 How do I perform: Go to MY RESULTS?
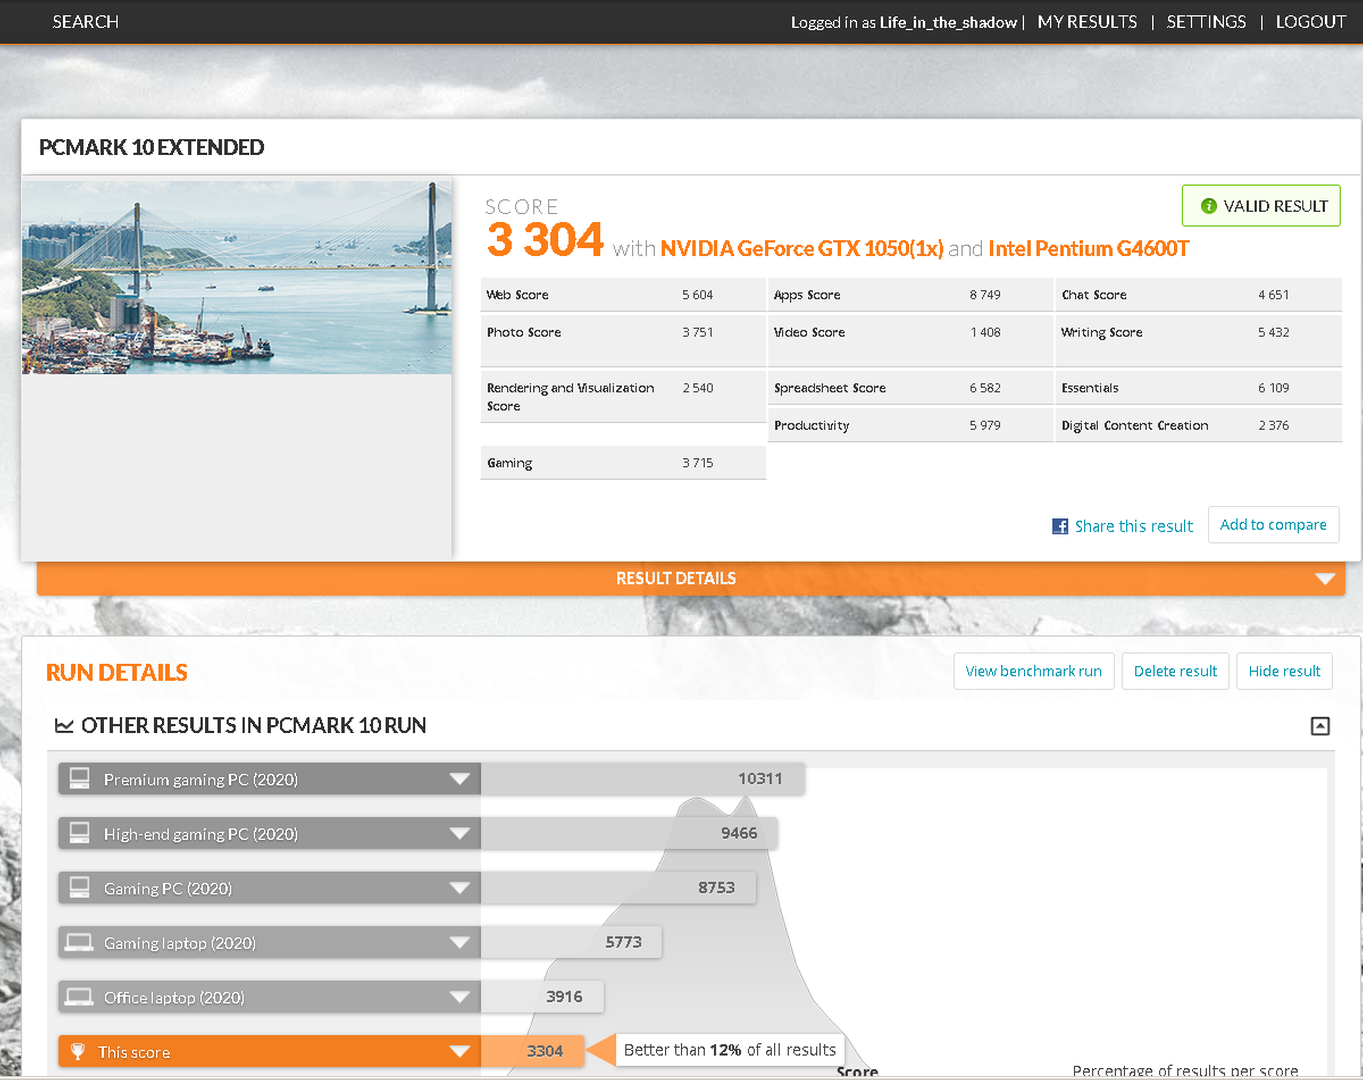tap(1087, 22)
